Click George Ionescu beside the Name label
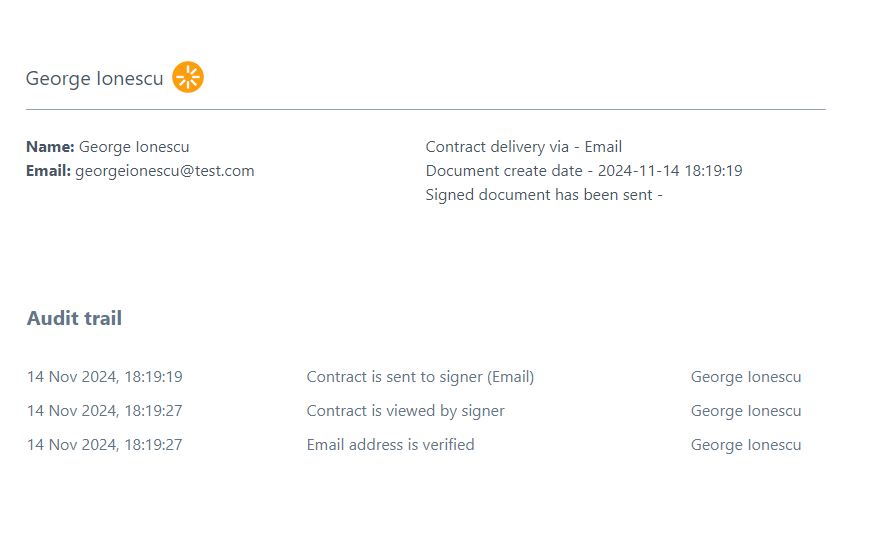Image resolution: width=891 pixels, height=555 pixels. point(134,147)
